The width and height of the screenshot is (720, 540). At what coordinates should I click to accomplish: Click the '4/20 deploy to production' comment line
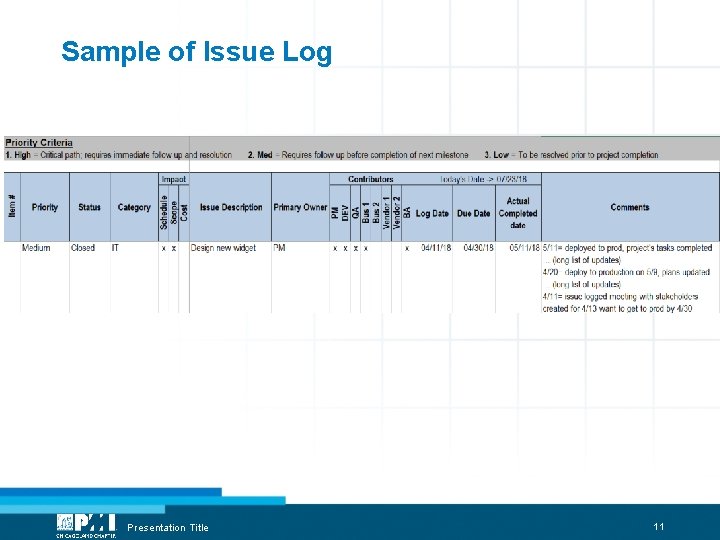click(626, 272)
